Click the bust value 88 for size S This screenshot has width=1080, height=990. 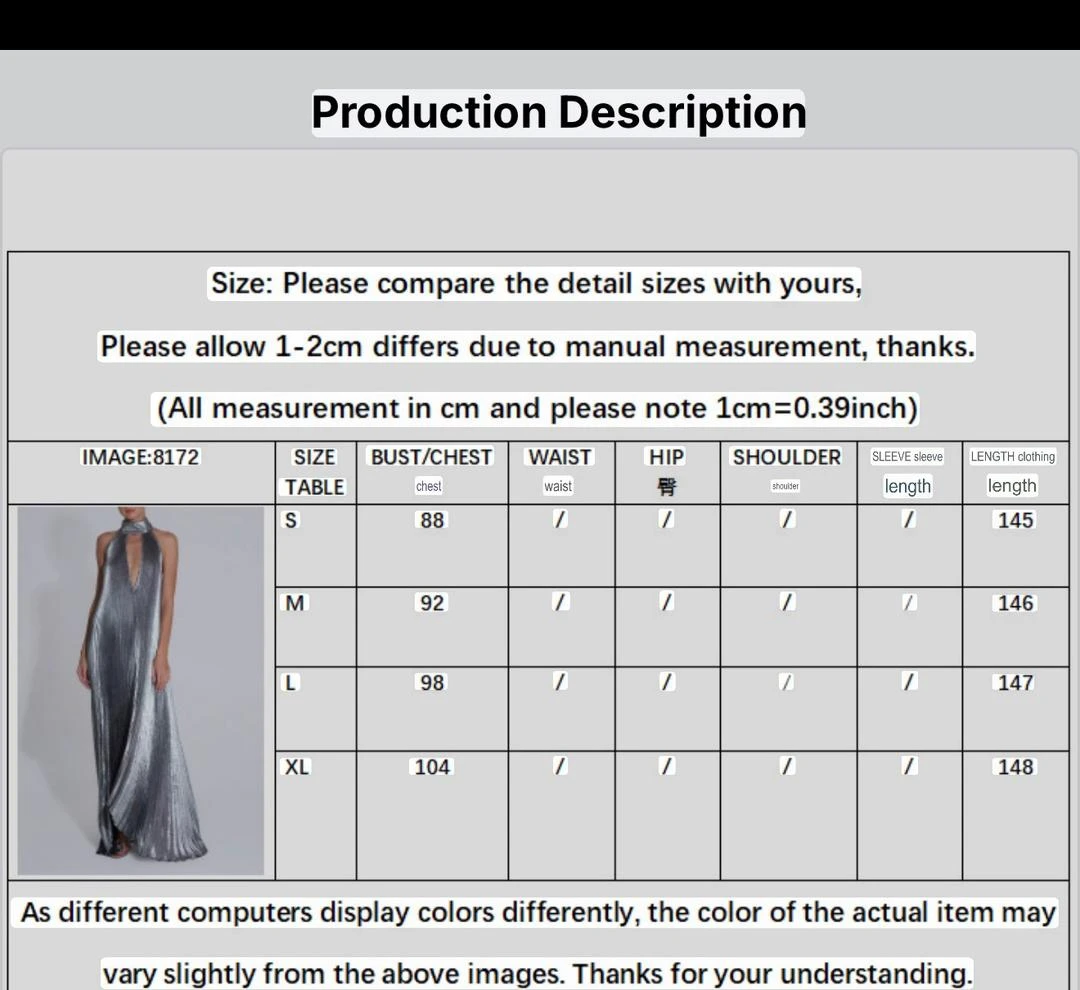tap(431, 520)
